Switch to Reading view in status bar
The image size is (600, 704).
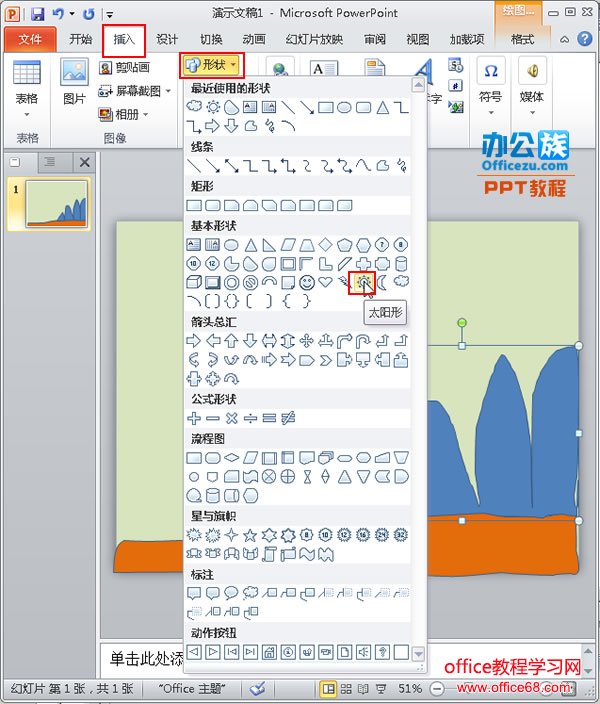click(363, 688)
